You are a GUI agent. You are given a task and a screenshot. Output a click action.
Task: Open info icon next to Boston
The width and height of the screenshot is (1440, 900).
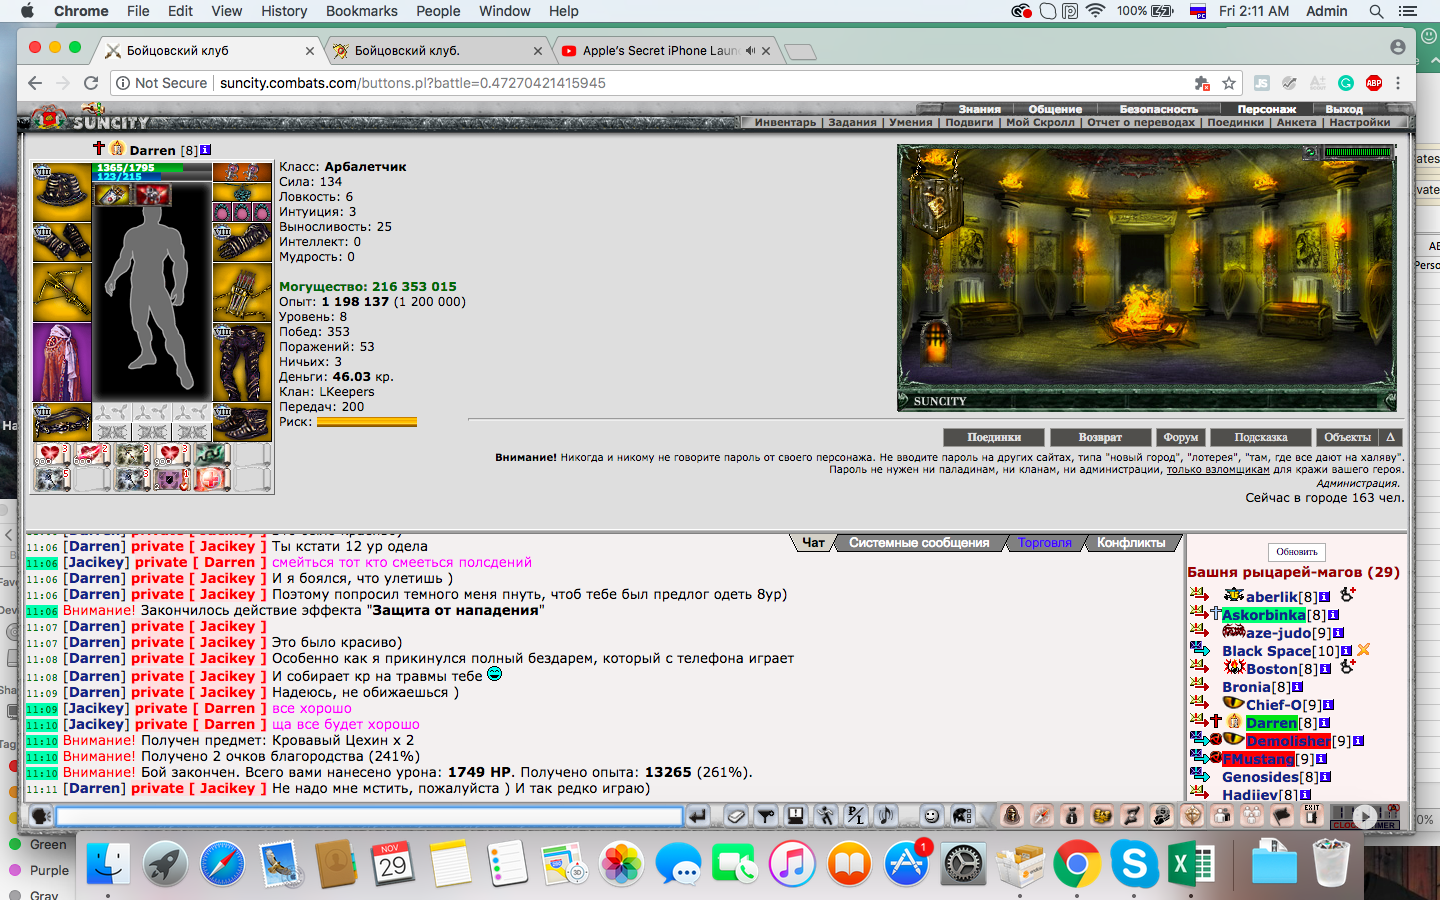coord(1325,669)
